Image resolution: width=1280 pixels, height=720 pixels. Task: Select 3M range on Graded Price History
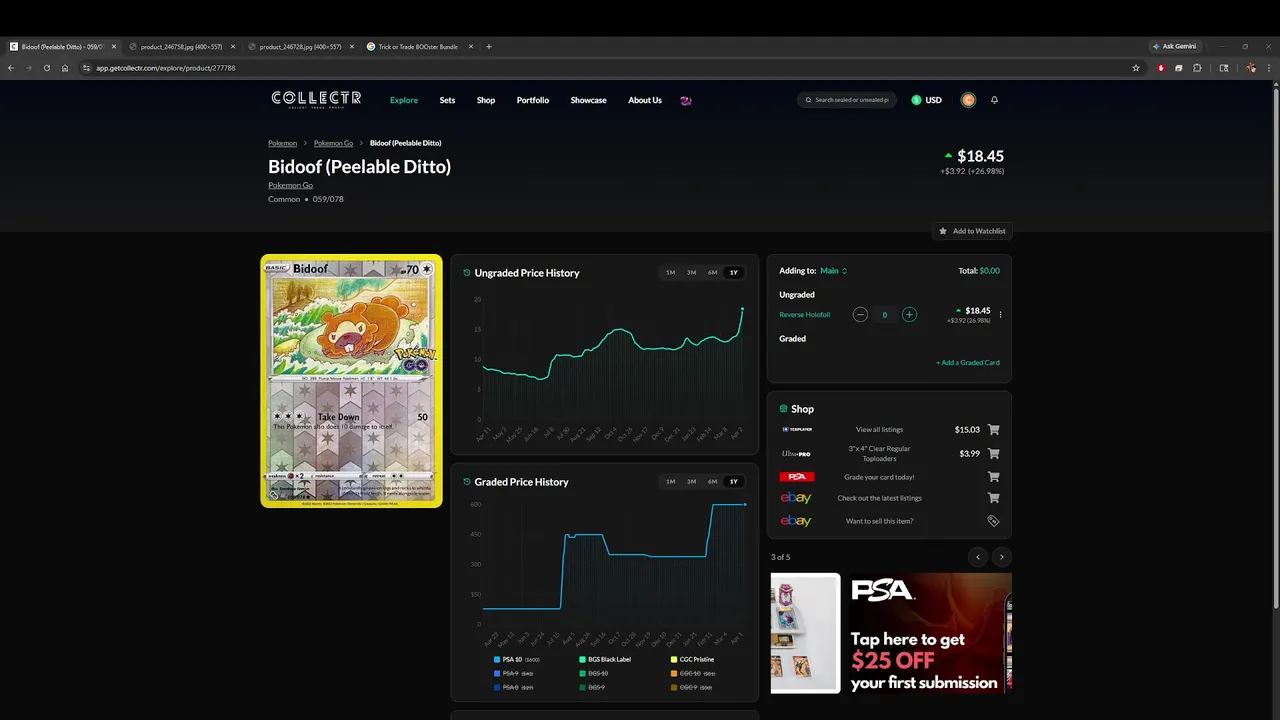click(x=691, y=482)
